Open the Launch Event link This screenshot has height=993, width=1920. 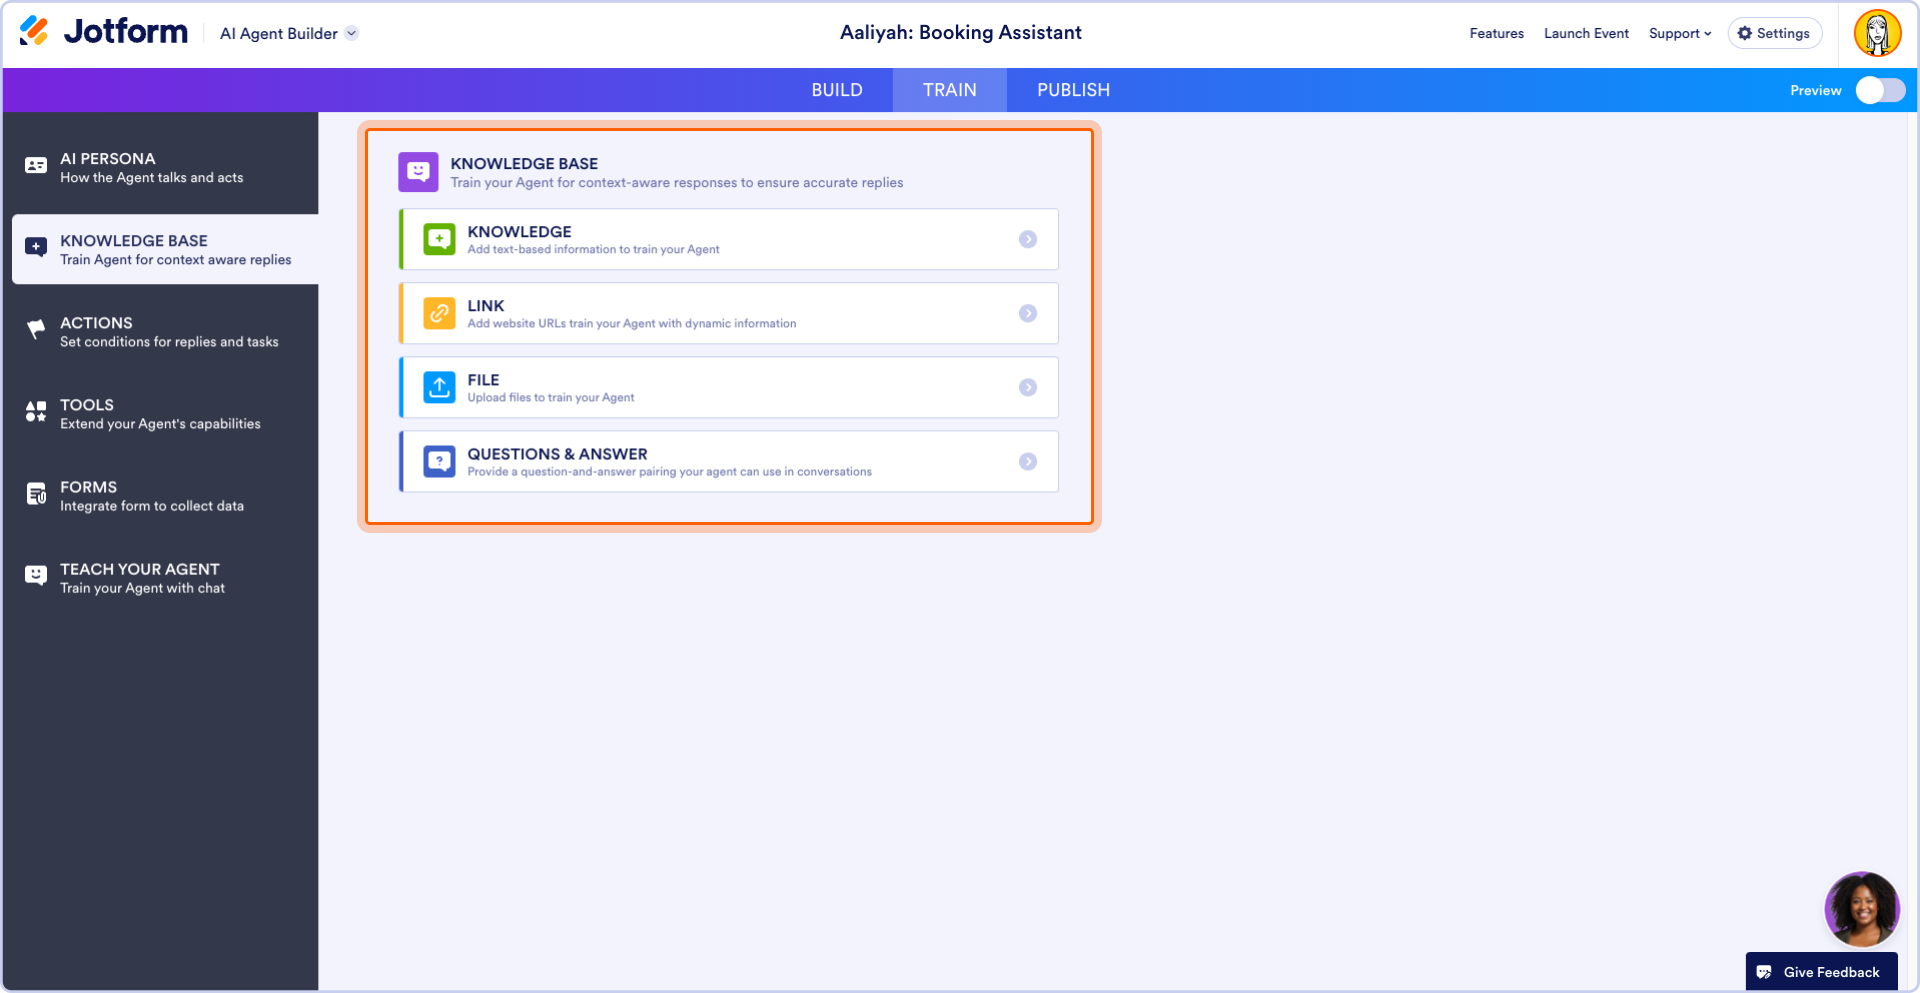click(1586, 33)
